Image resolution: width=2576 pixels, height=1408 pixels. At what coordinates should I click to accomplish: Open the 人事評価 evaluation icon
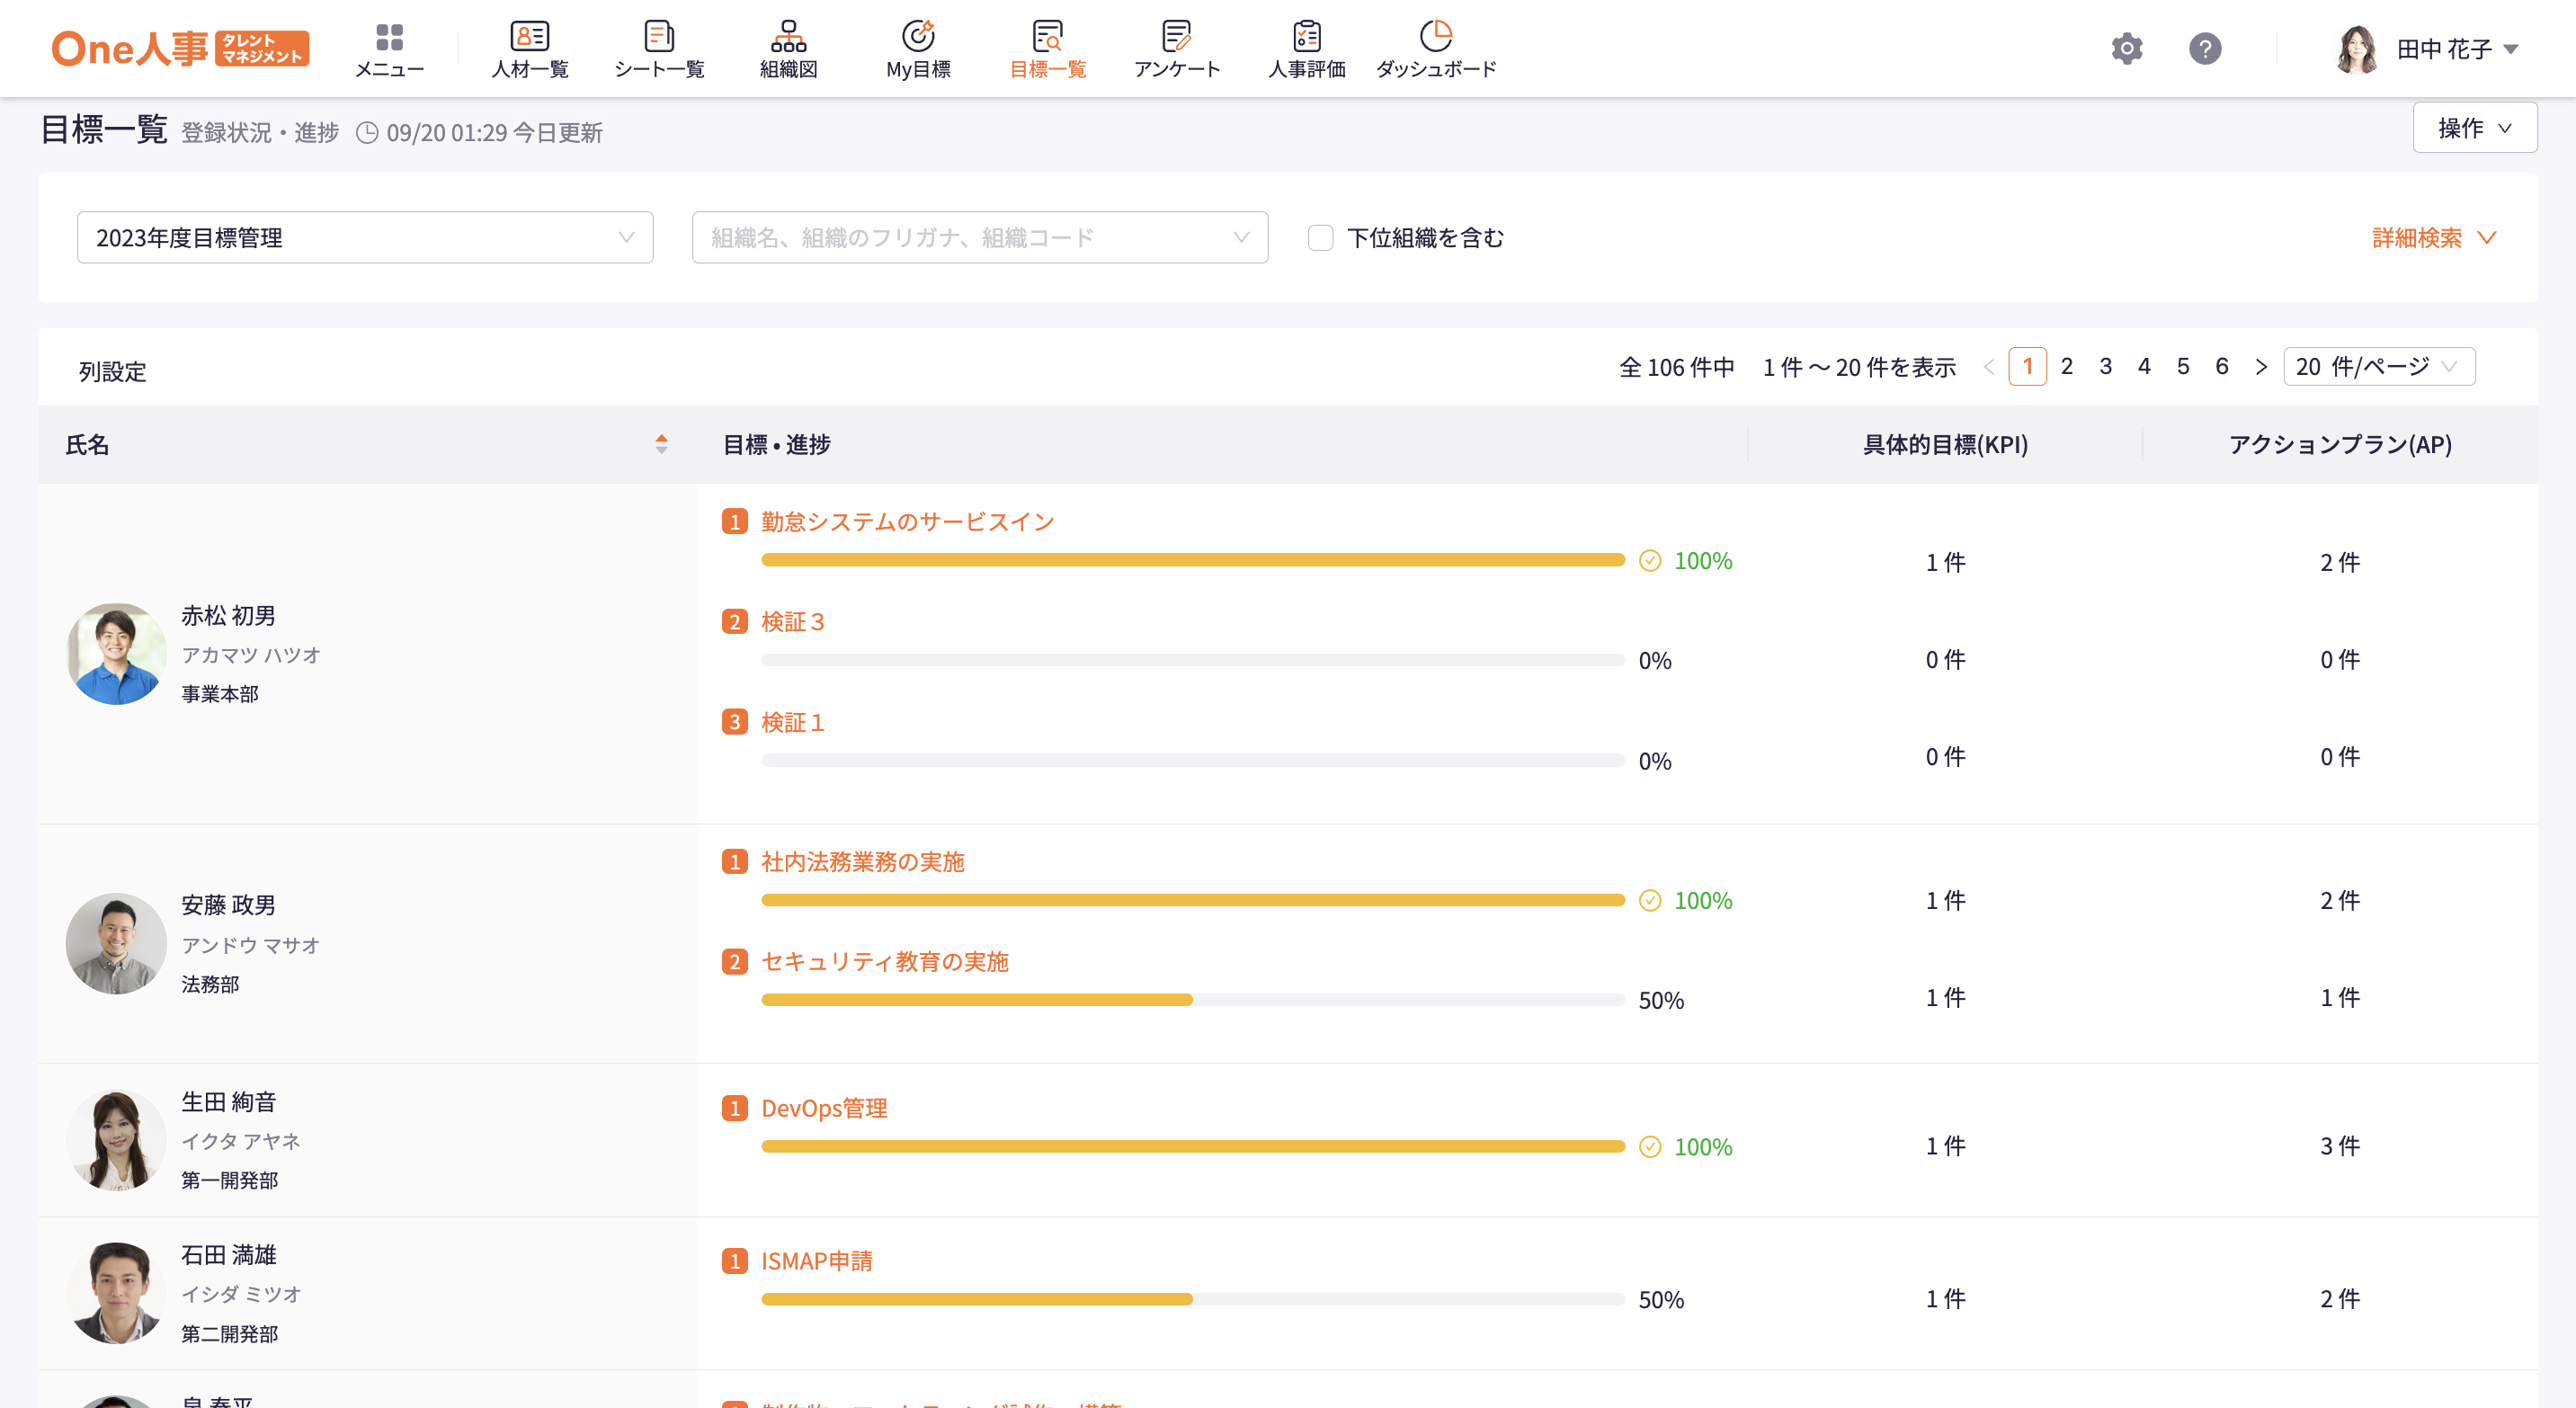tap(1306, 38)
